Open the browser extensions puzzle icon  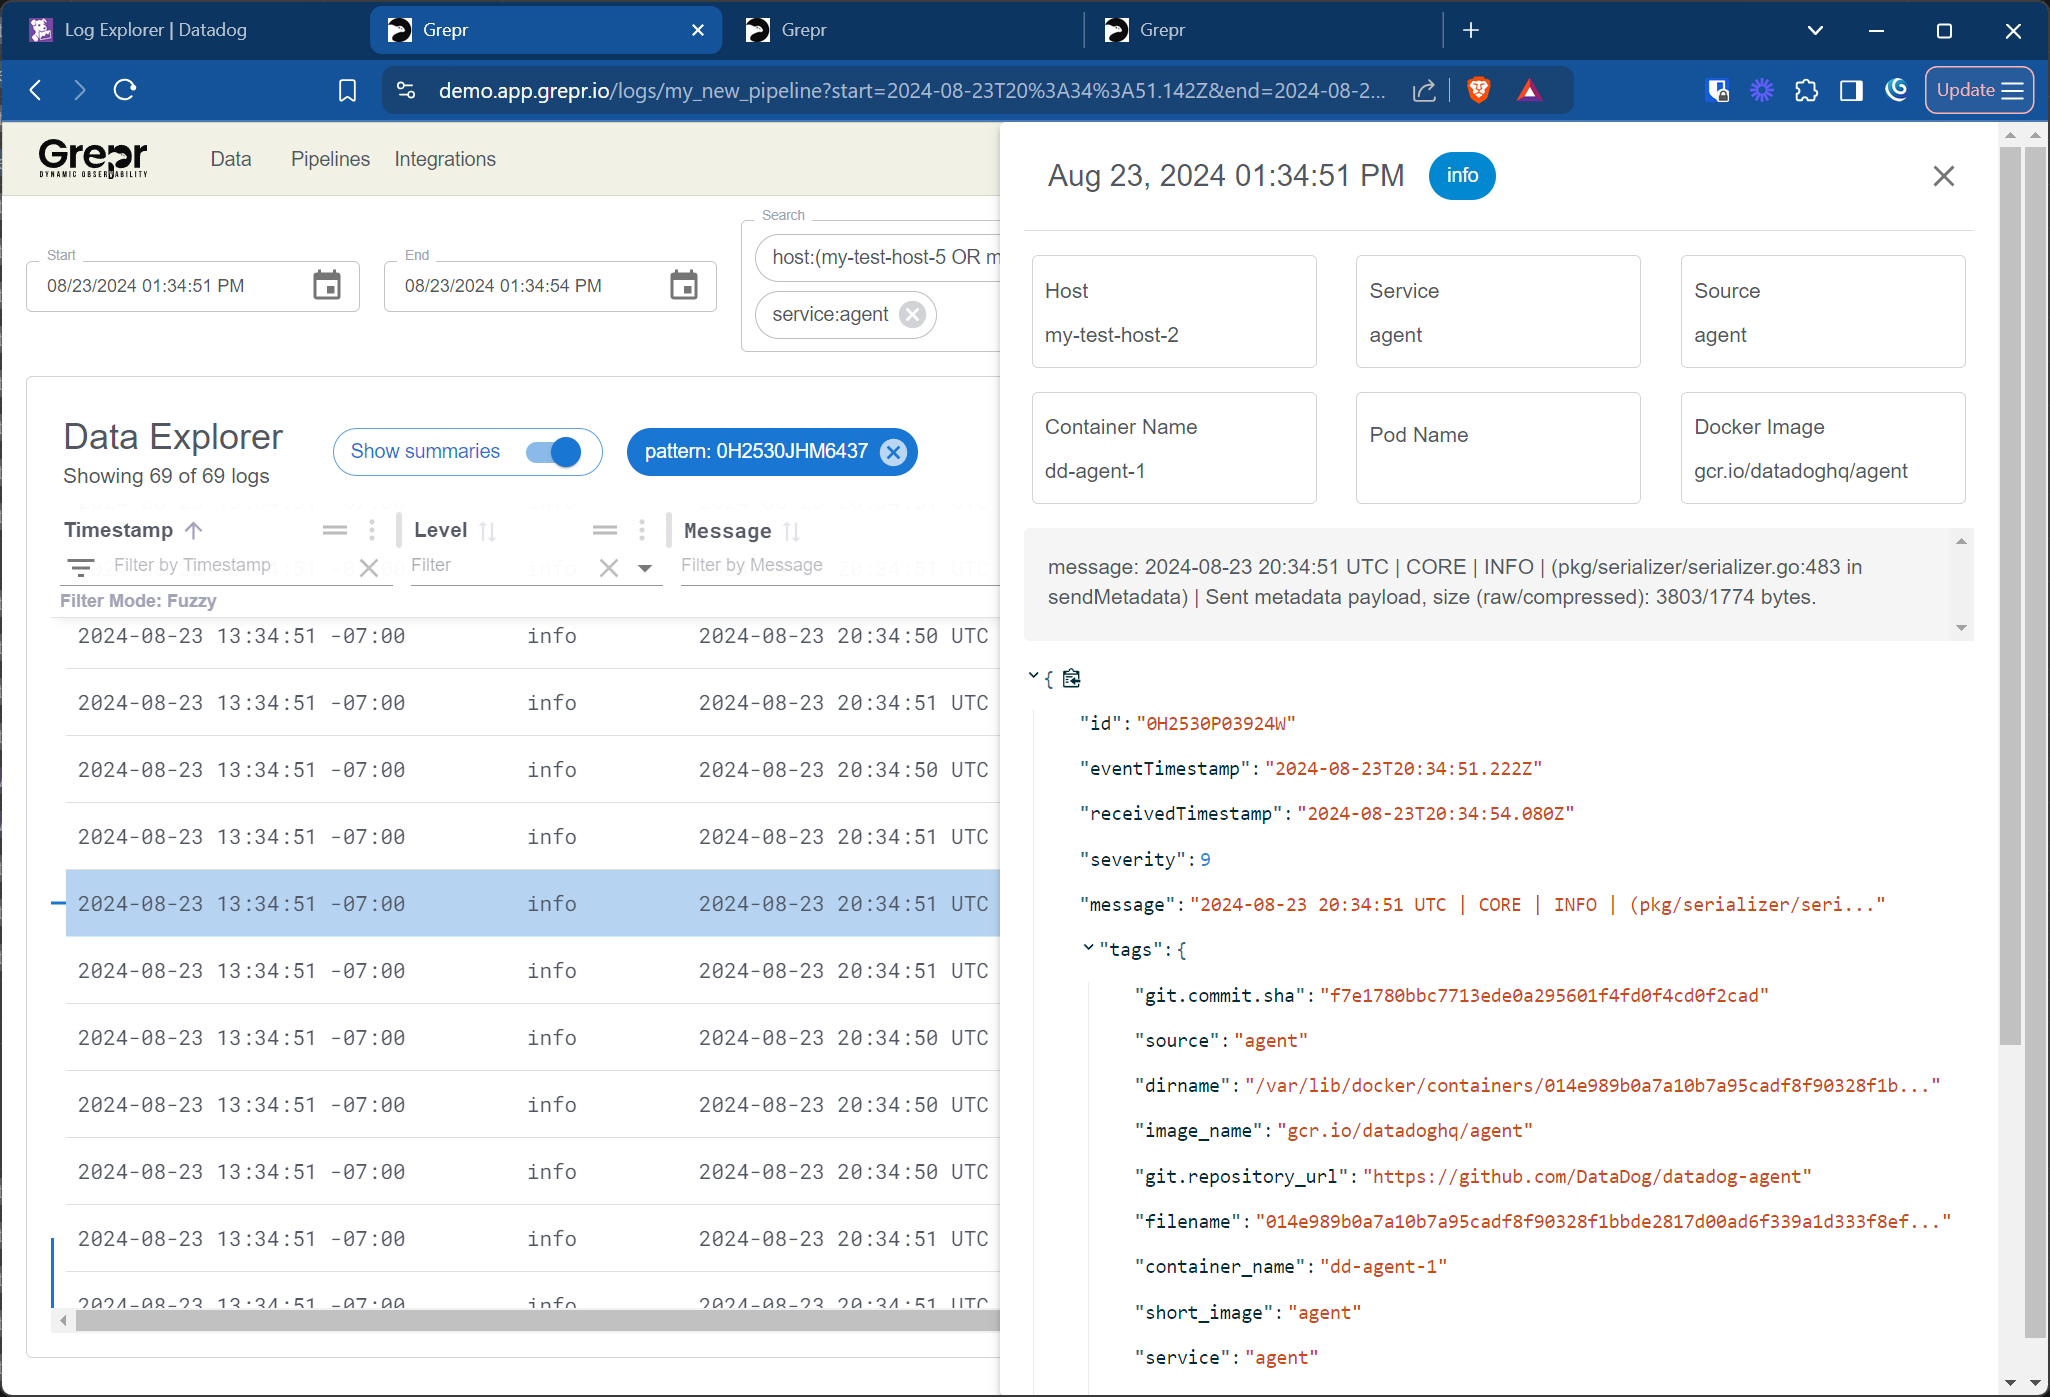point(1806,91)
